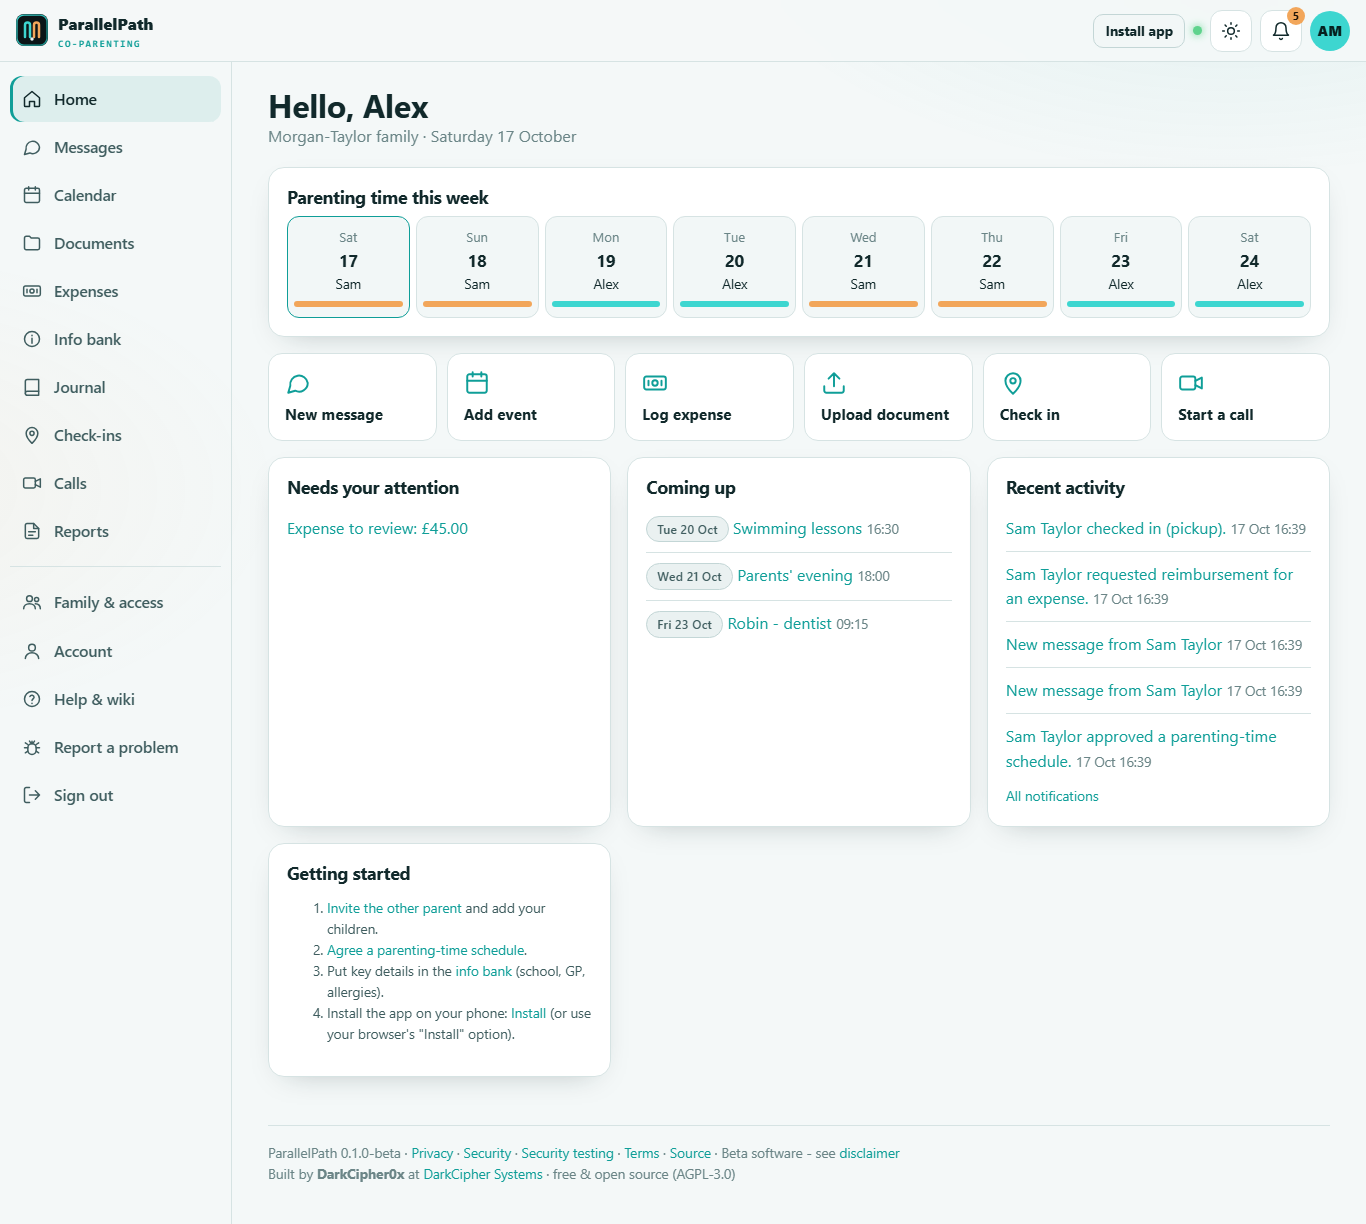Screen dimensions: 1366x1224
Task: Open the Parents' evening event link
Action: pyautogui.click(x=795, y=576)
